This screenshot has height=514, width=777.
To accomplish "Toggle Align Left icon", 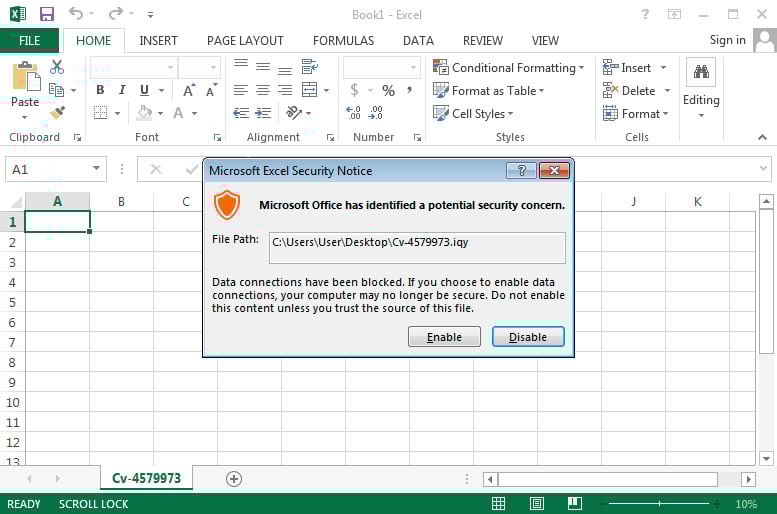I will [241, 90].
